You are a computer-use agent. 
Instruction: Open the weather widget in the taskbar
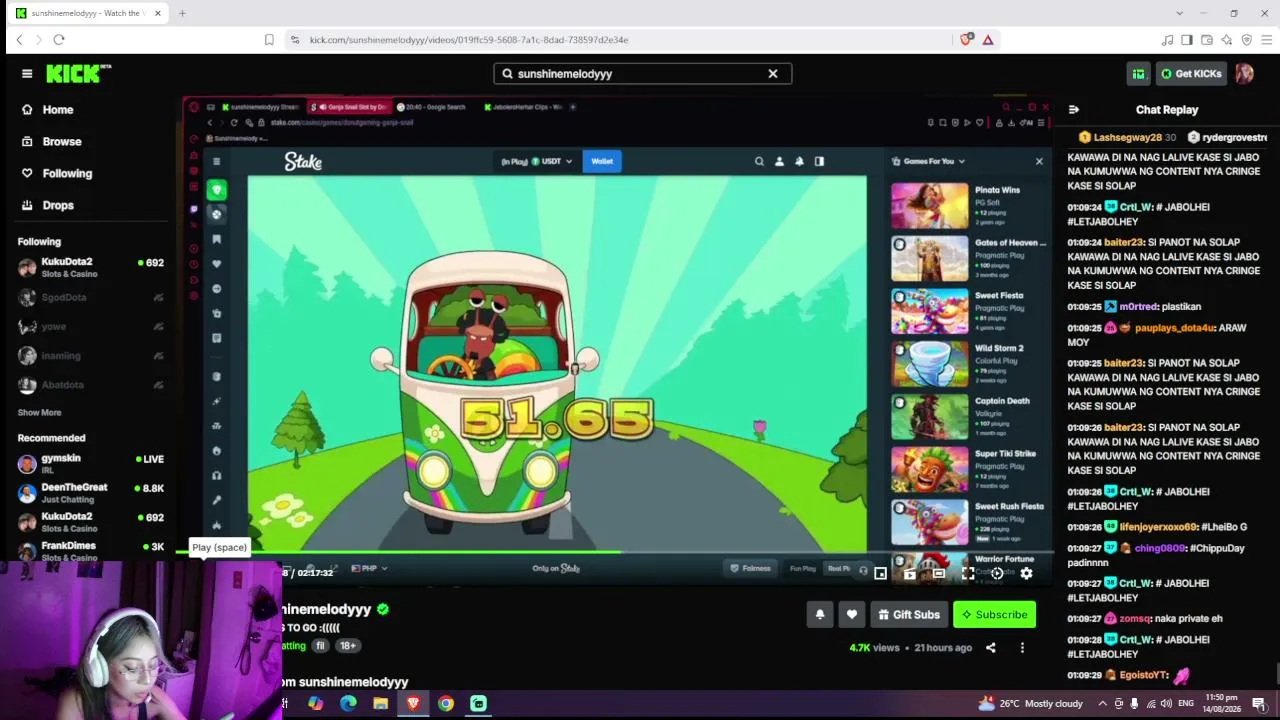(1031, 703)
